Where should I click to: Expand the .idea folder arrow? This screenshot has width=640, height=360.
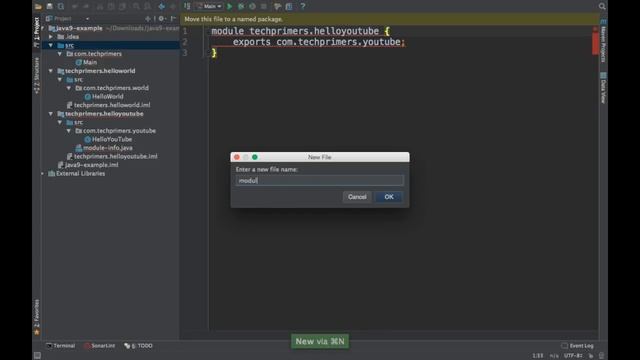[51, 37]
